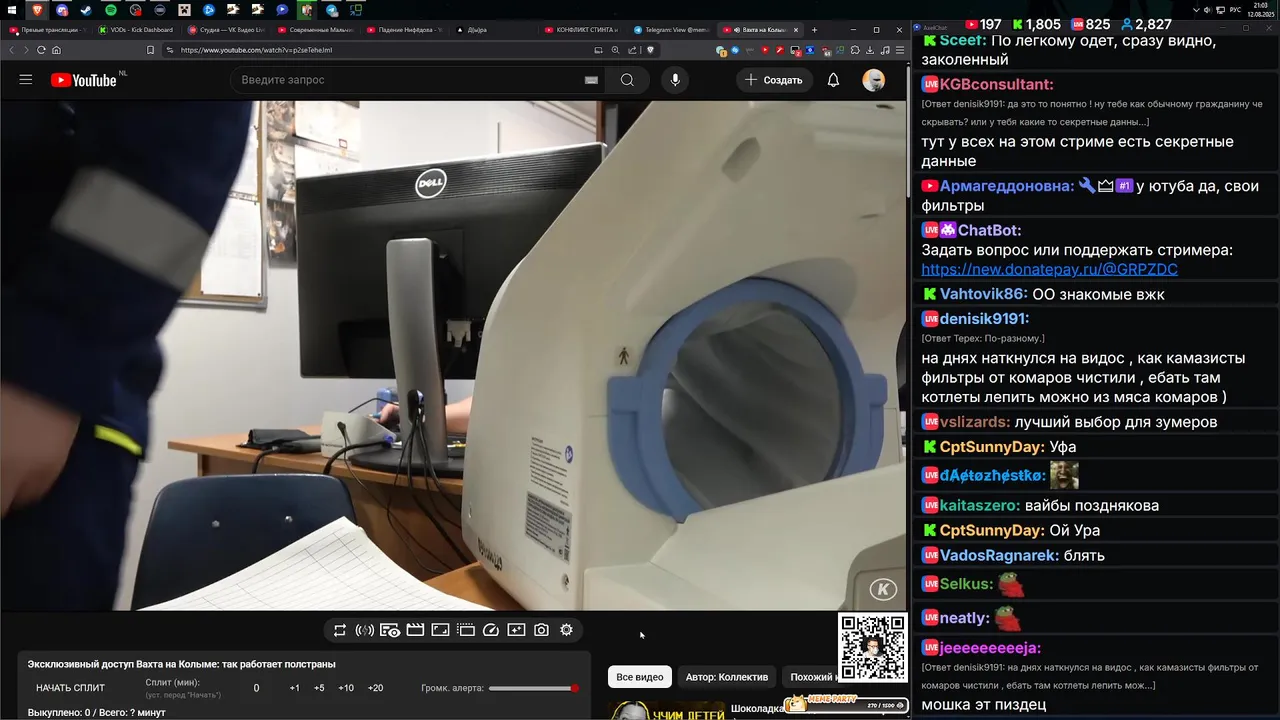This screenshot has width=1280, height=720.
Task: Click the YouTube search magnifier button
Action: [627, 80]
